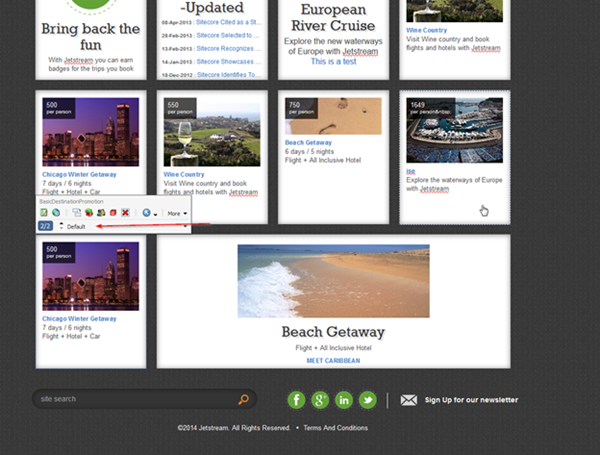Screen dimensions: 600x455
Task: Click the red-green cube icon in the toolbar
Action: [x=89, y=212]
